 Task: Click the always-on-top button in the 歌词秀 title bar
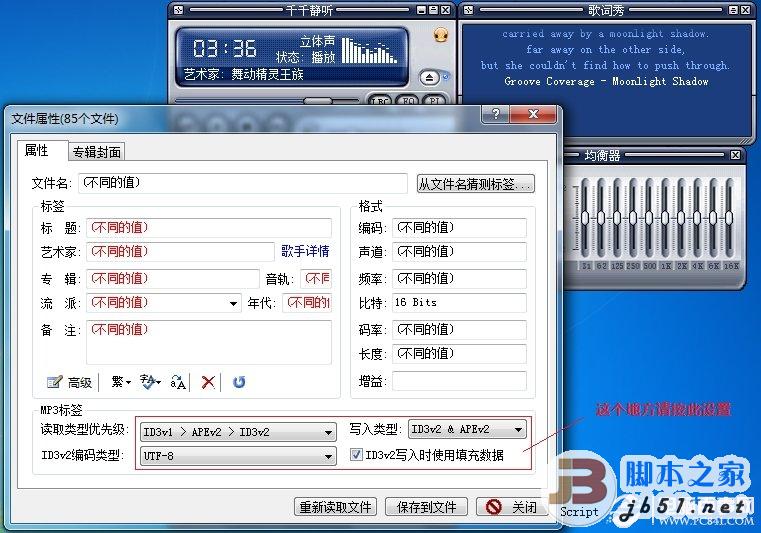(733, 10)
